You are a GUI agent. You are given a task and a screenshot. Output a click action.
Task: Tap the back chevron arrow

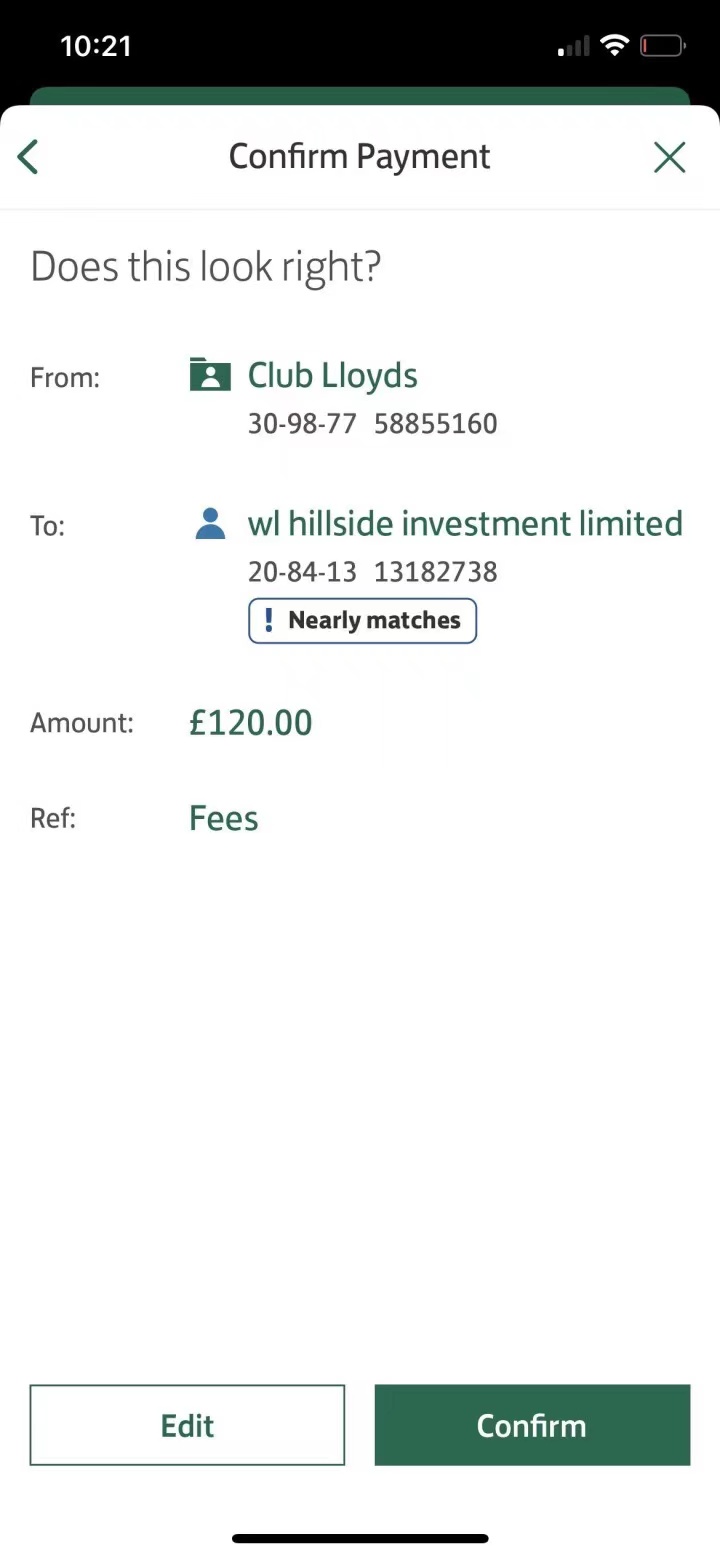coord(28,157)
